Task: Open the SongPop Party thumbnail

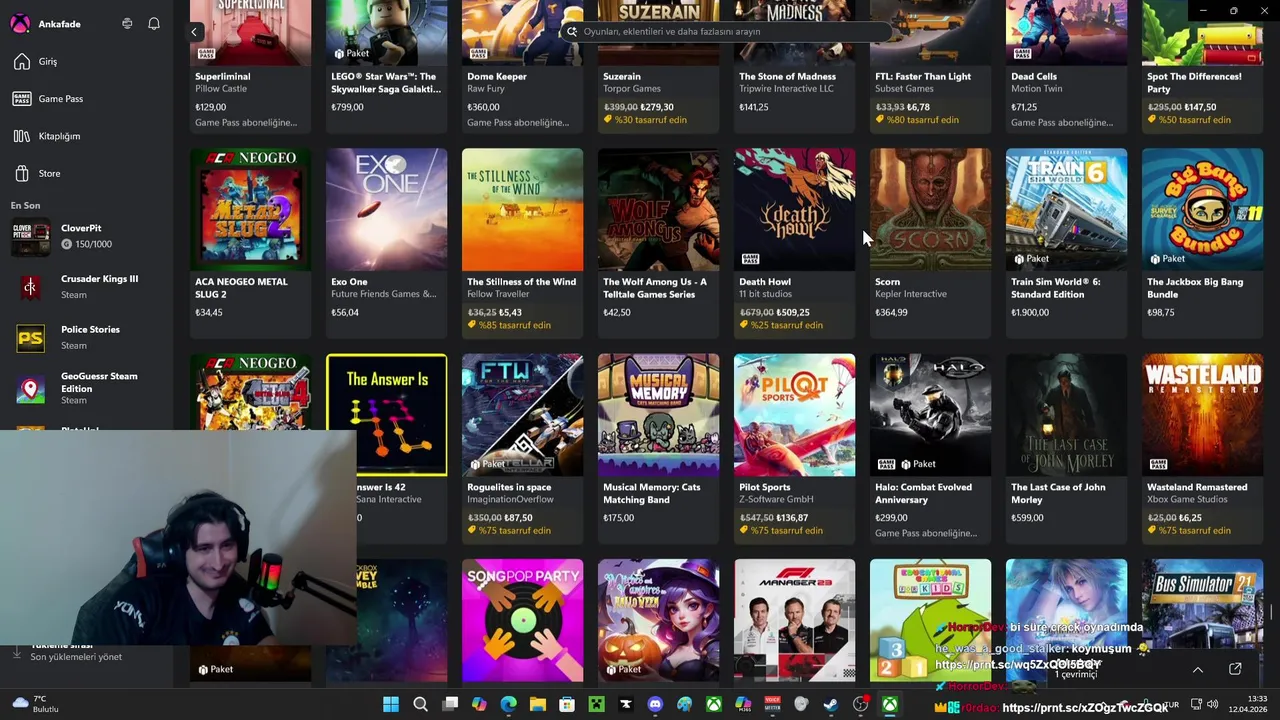Action: (523, 620)
